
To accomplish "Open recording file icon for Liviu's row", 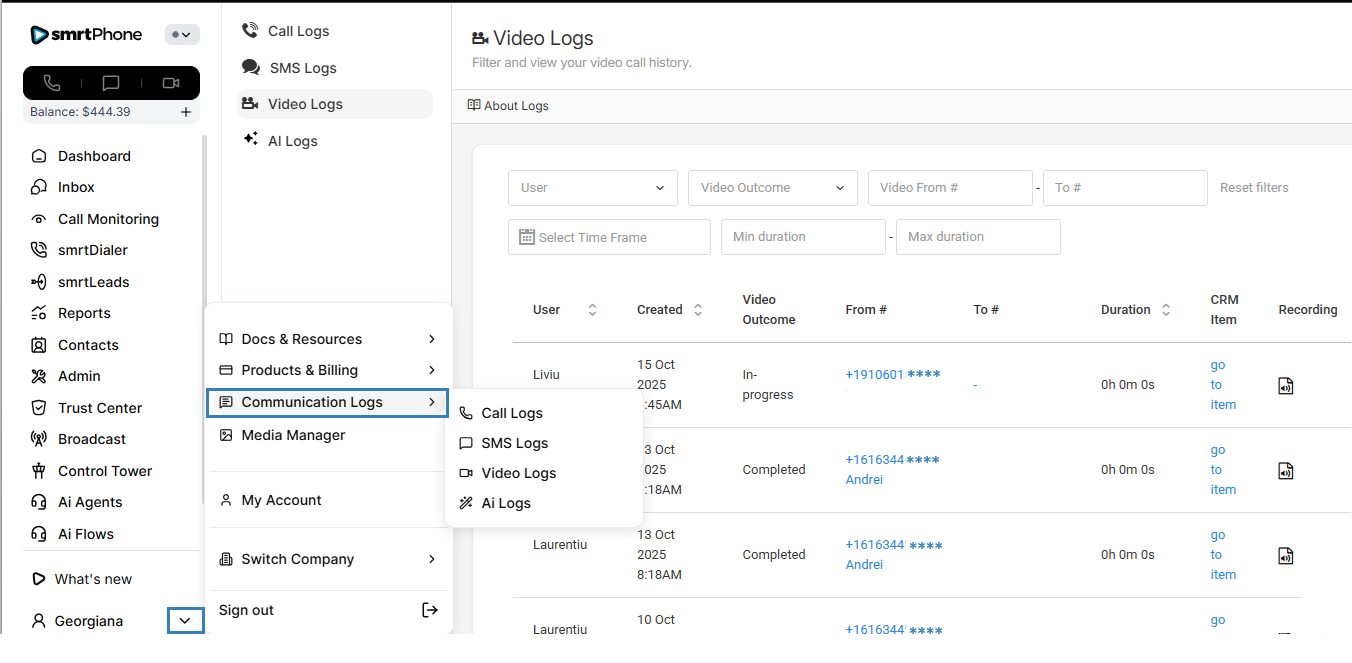I will (x=1286, y=385).
